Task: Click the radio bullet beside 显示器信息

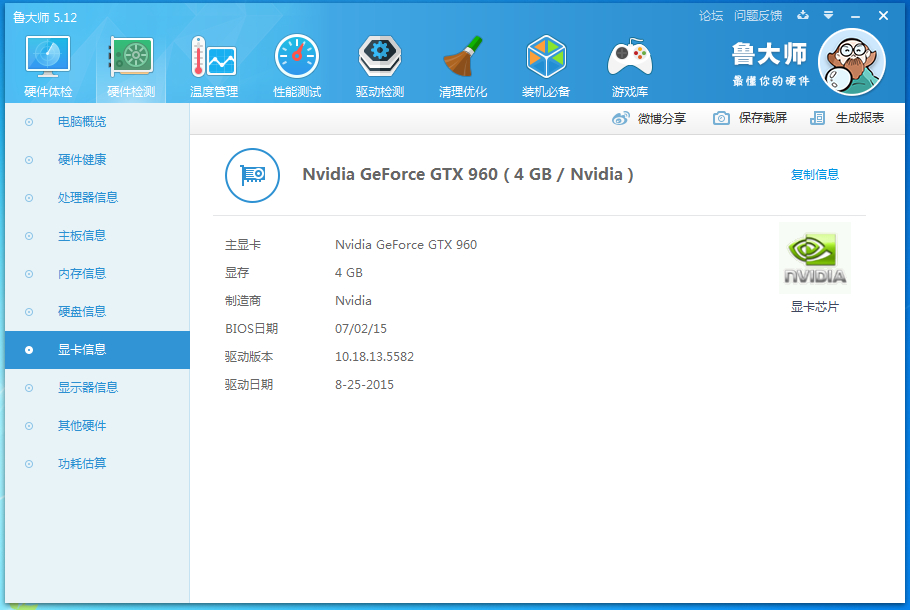Action: pos(29,388)
